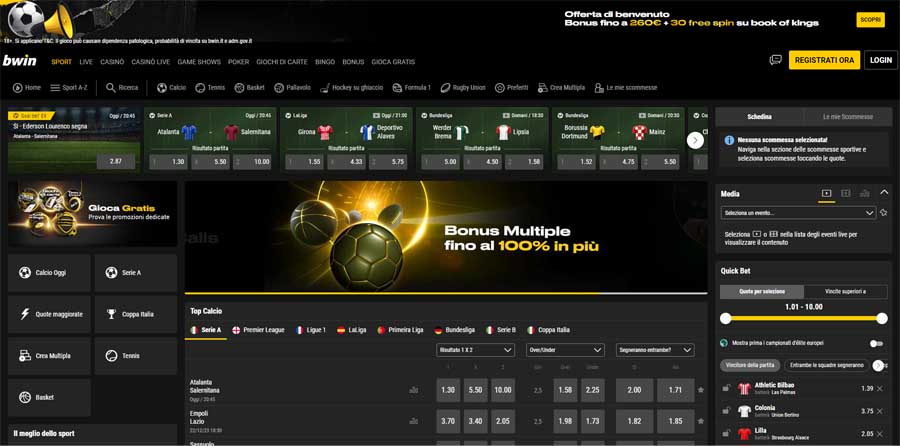Remove Athletic Bilbao quick bet with X
Screen dimensions: 900x446
pyautogui.click(x=880, y=389)
